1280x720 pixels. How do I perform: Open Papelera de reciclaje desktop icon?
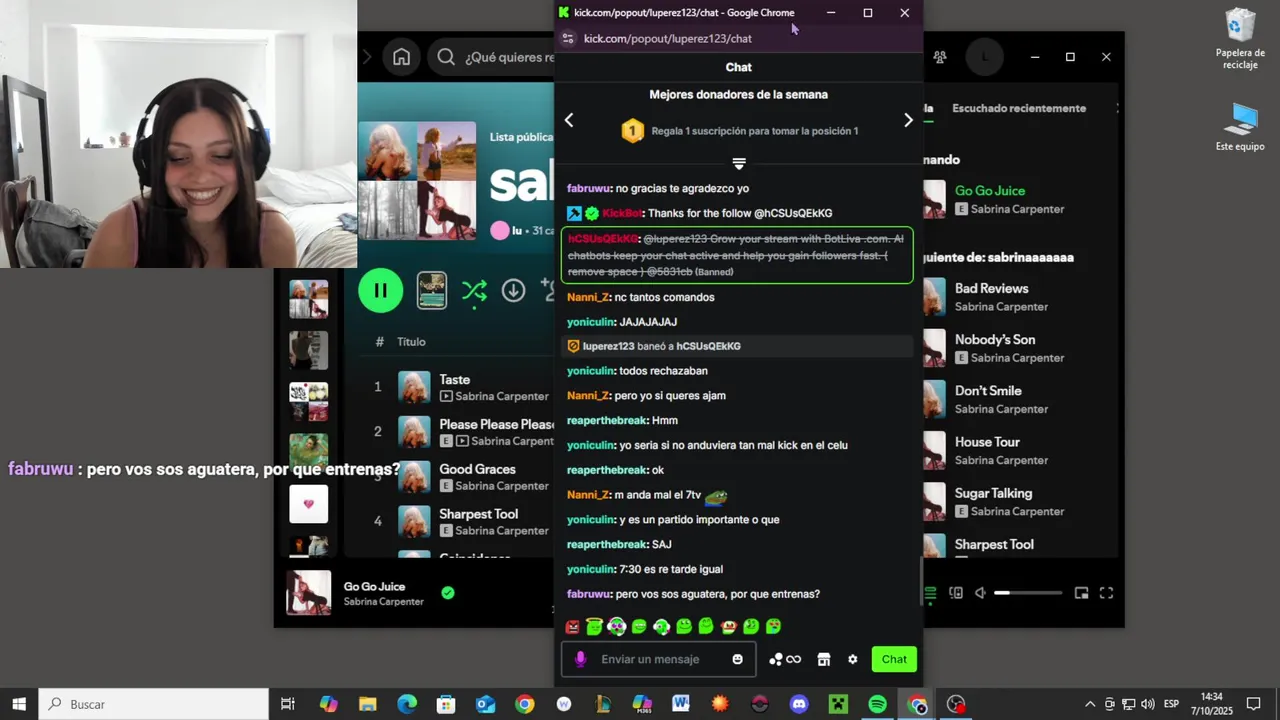(x=1240, y=39)
